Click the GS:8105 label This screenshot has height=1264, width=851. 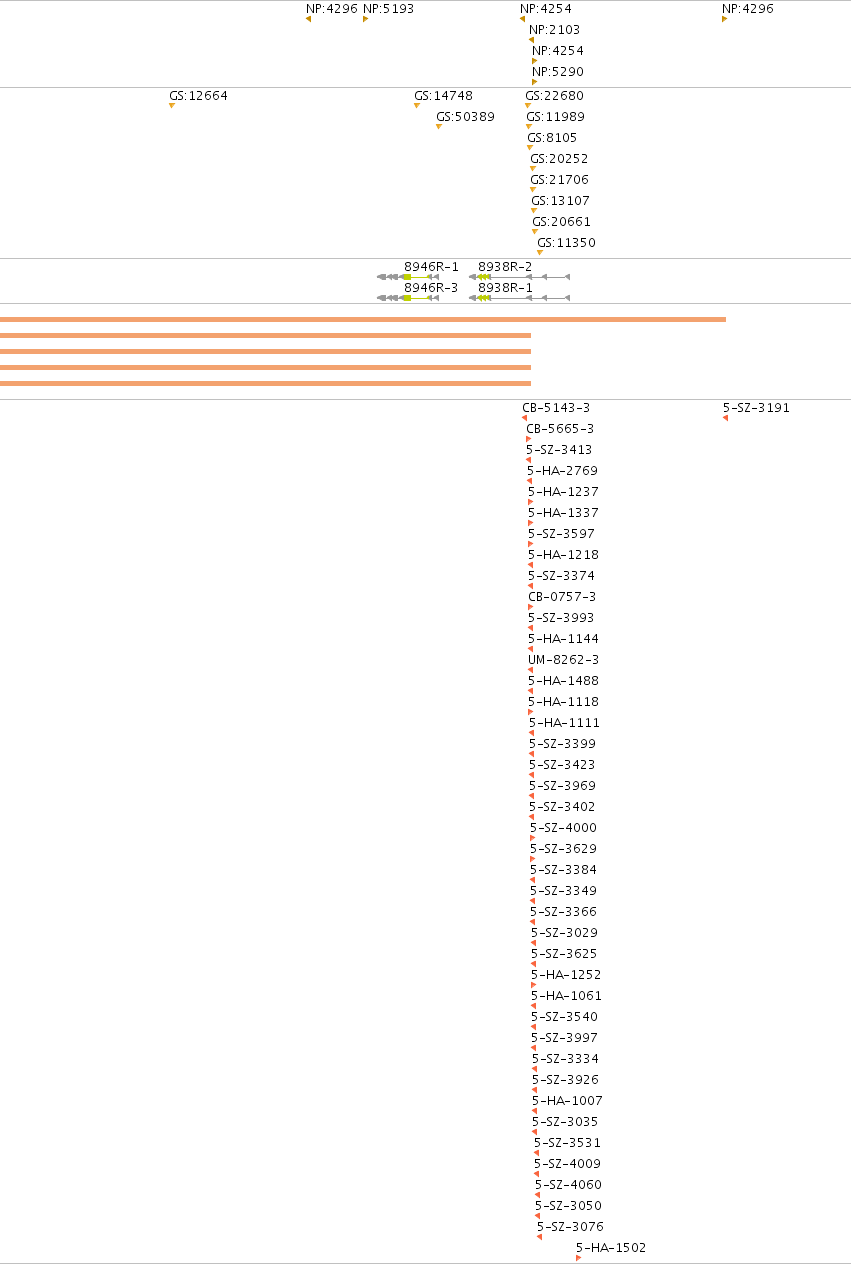click(552, 138)
